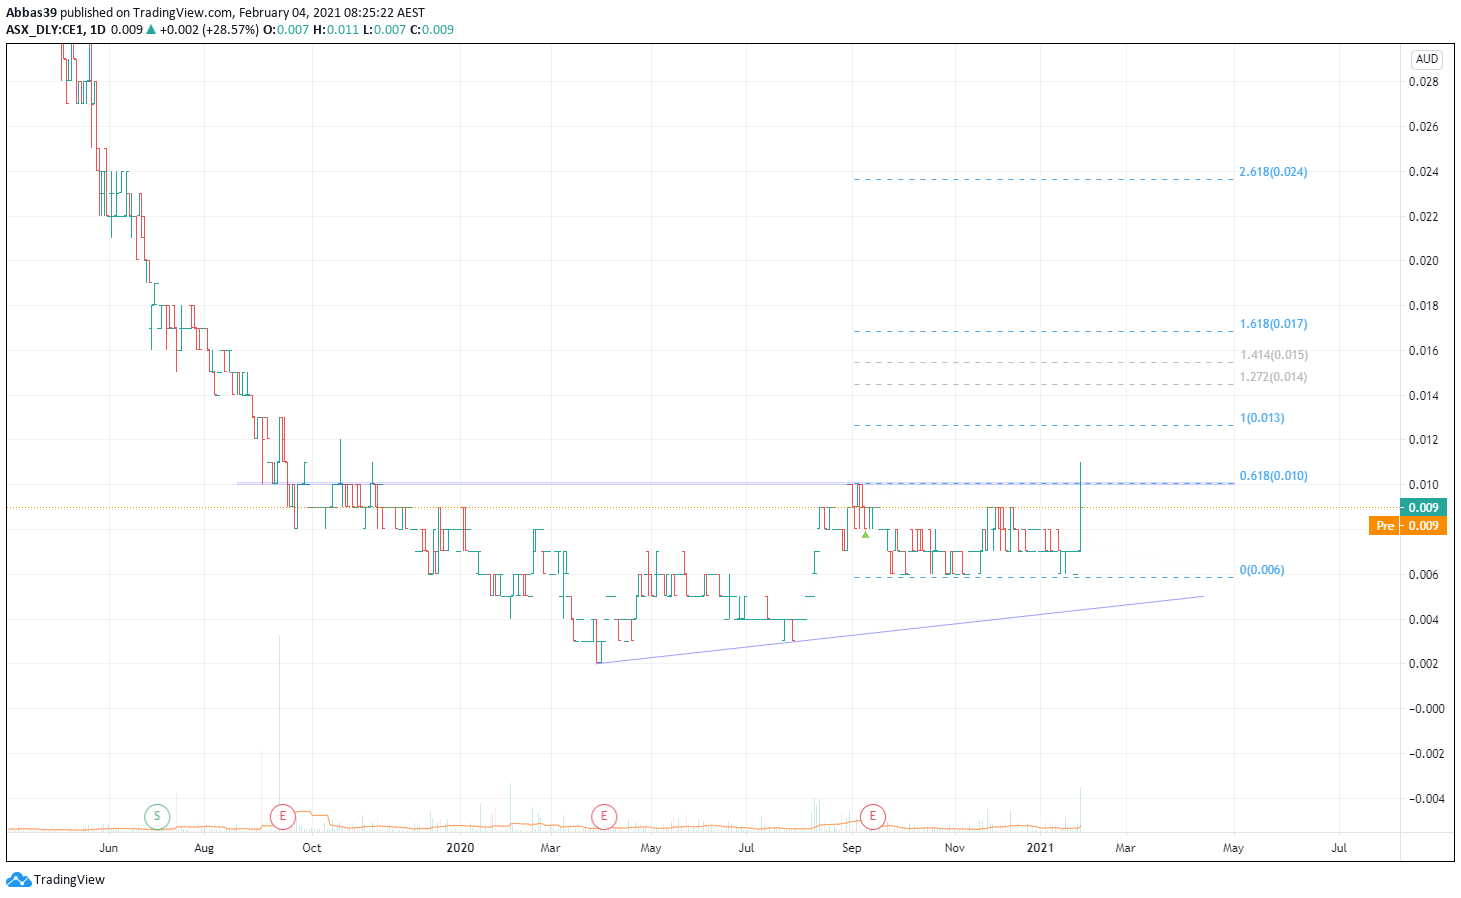Viewport: 1461px width, 898px height.
Task: Select the 0.618(0.010) Fibonacci label
Action: point(1273,476)
